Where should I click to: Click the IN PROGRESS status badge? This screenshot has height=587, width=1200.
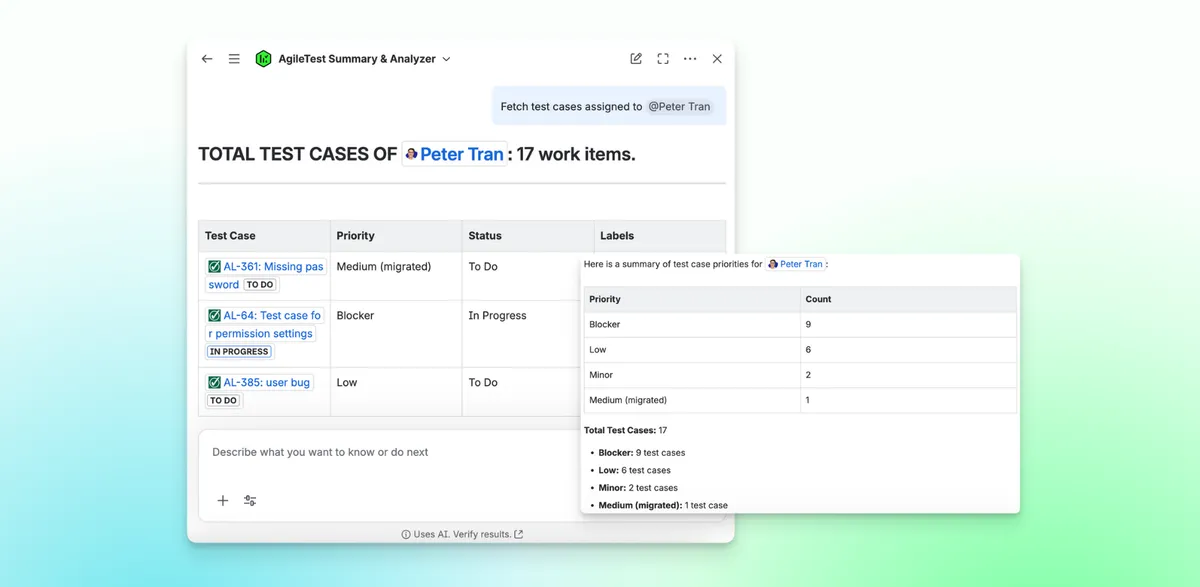click(239, 352)
